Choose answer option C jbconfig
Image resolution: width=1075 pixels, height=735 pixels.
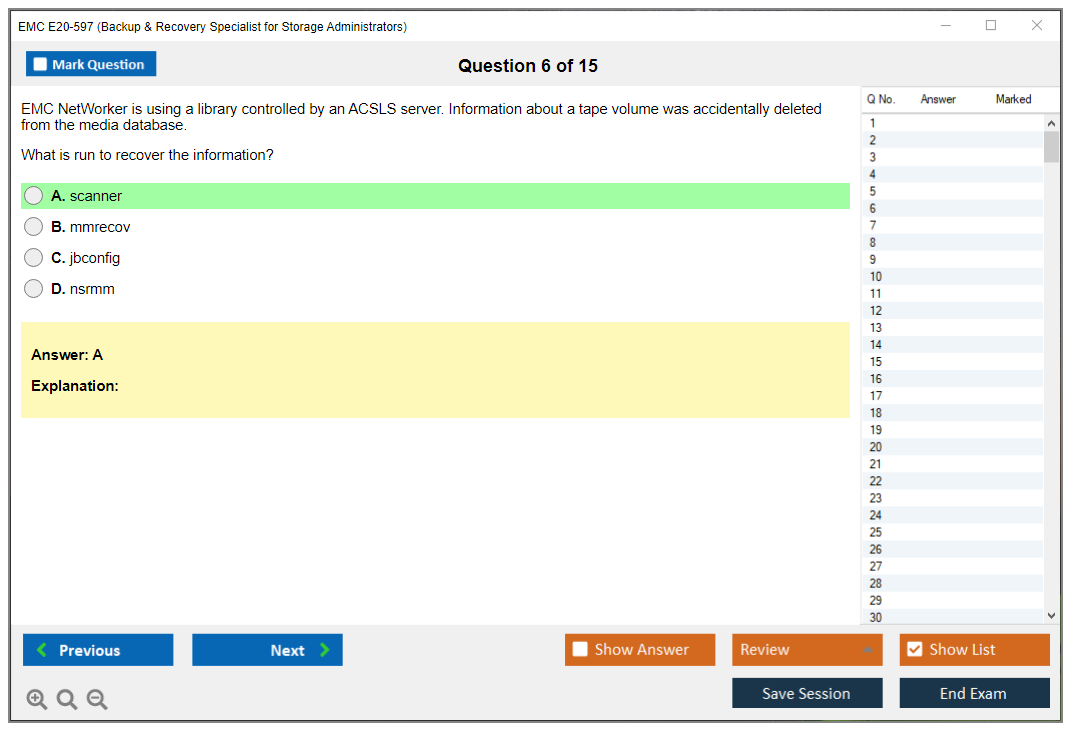pyautogui.click(x=34, y=258)
